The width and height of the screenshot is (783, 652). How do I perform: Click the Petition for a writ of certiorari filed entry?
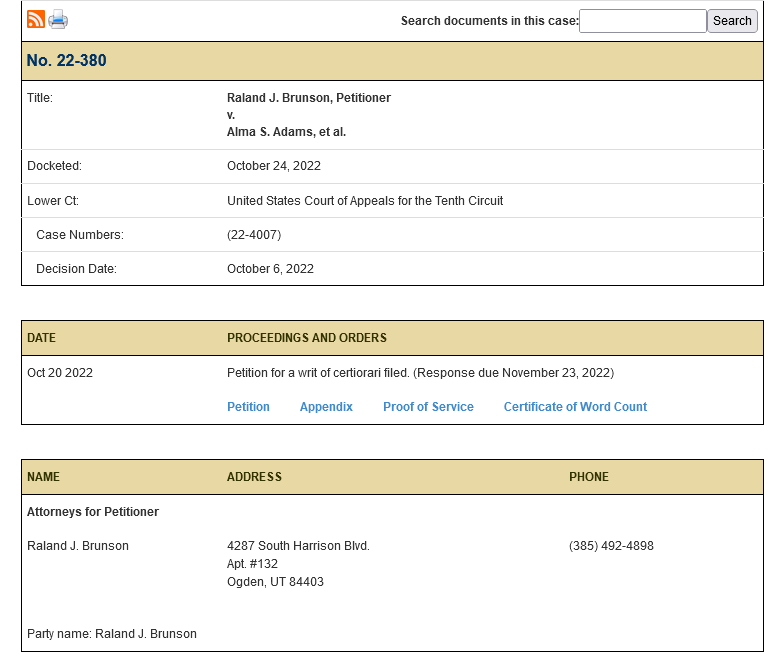(x=420, y=373)
